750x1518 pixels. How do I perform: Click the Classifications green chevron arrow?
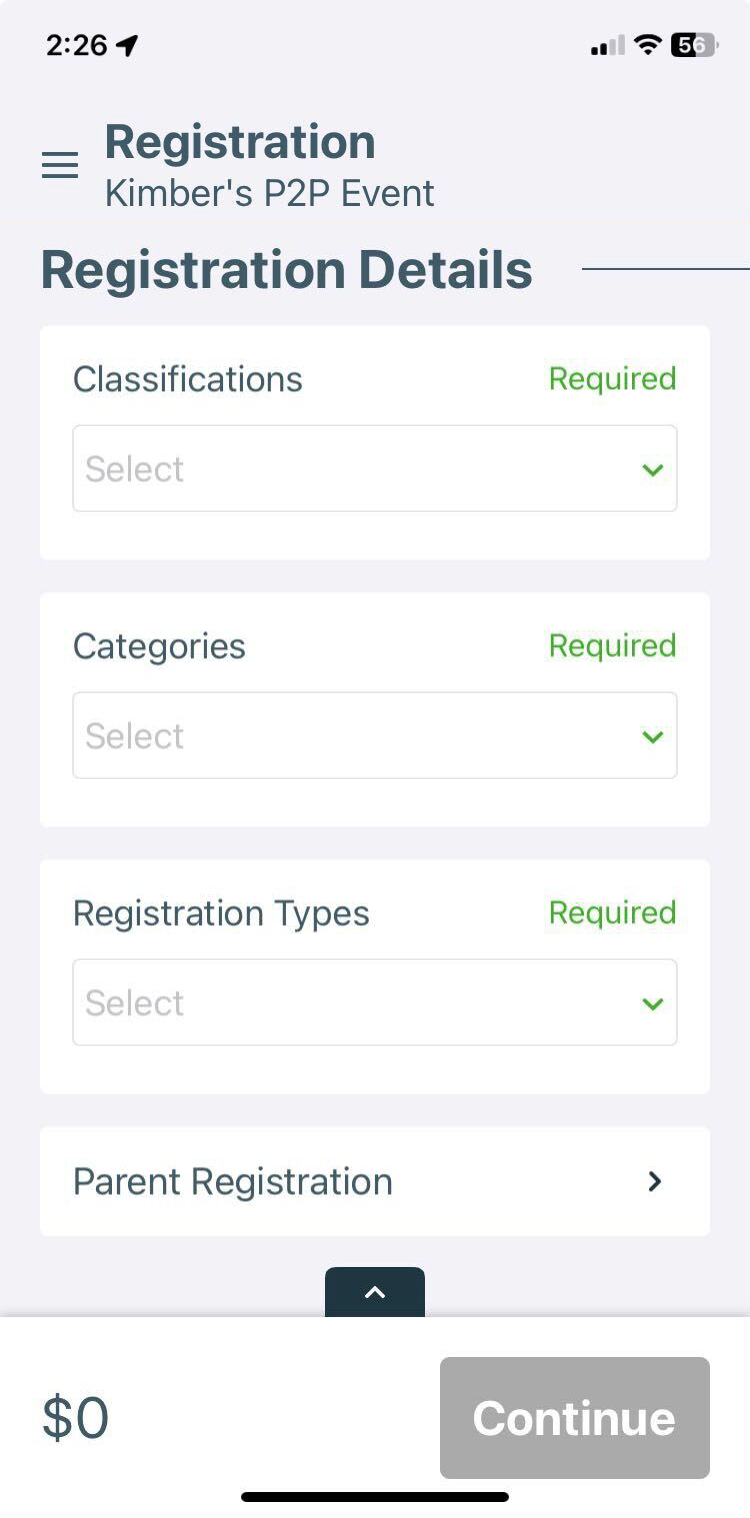(653, 469)
